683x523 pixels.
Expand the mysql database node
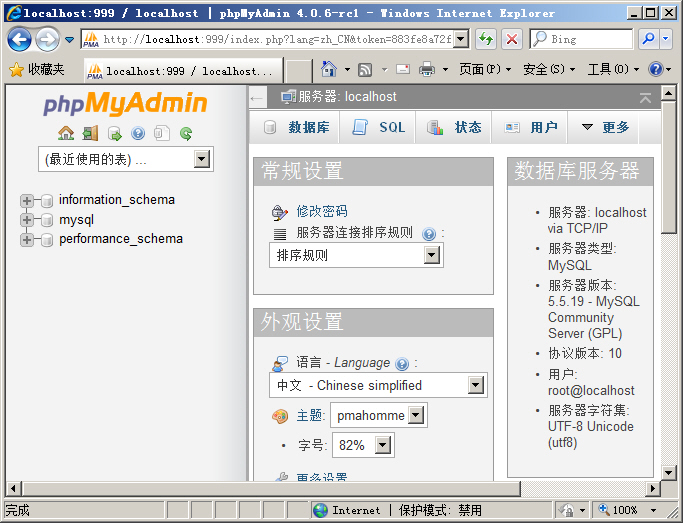tap(27, 220)
